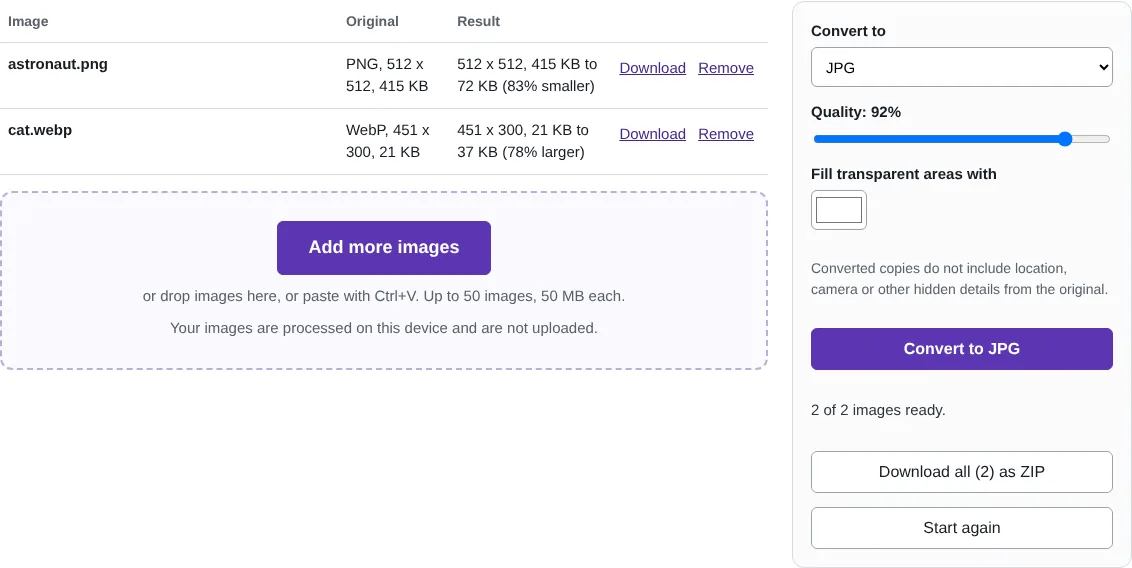Click the 'processed on this device' privacy note
The width and height of the screenshot is (1132, 568).
384,328
